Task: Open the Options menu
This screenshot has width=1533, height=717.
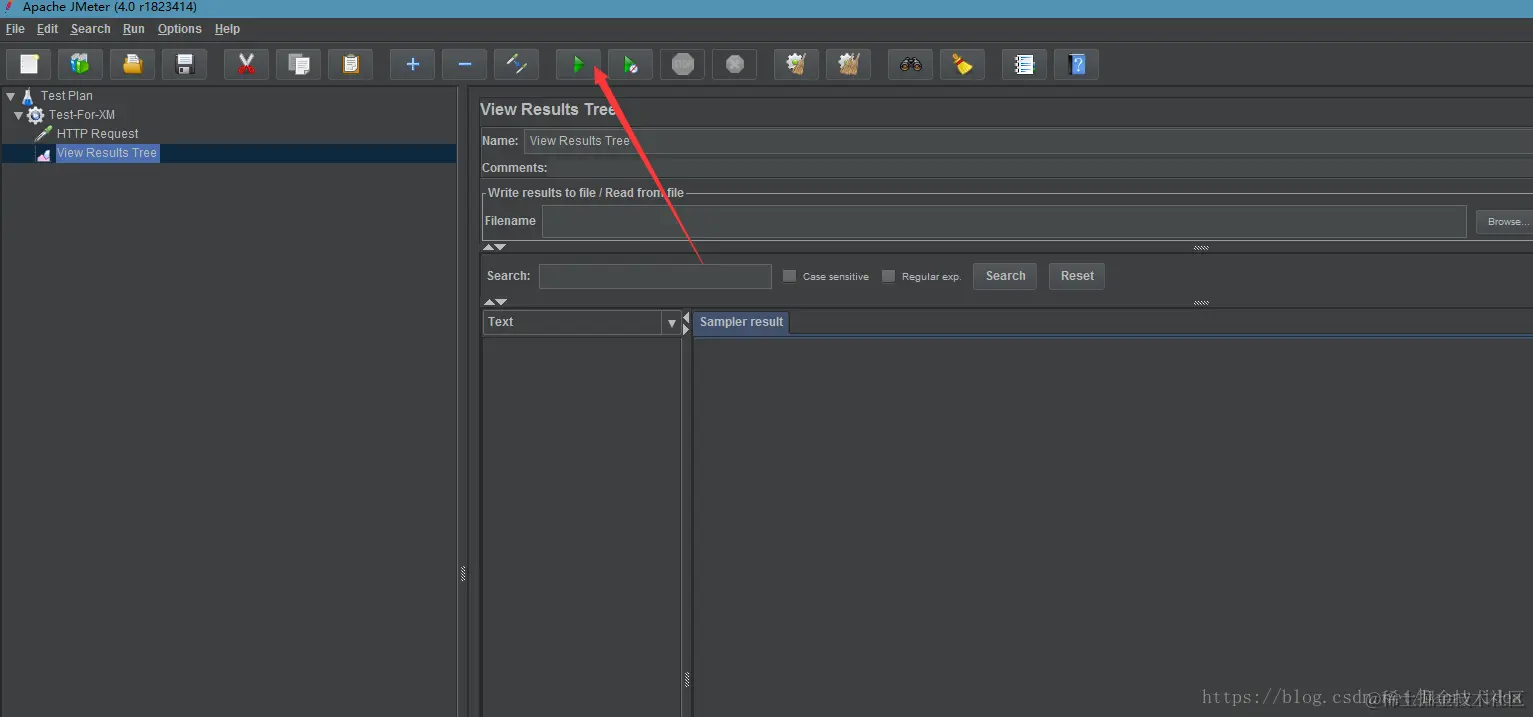Action: click(x=180, y=29)
